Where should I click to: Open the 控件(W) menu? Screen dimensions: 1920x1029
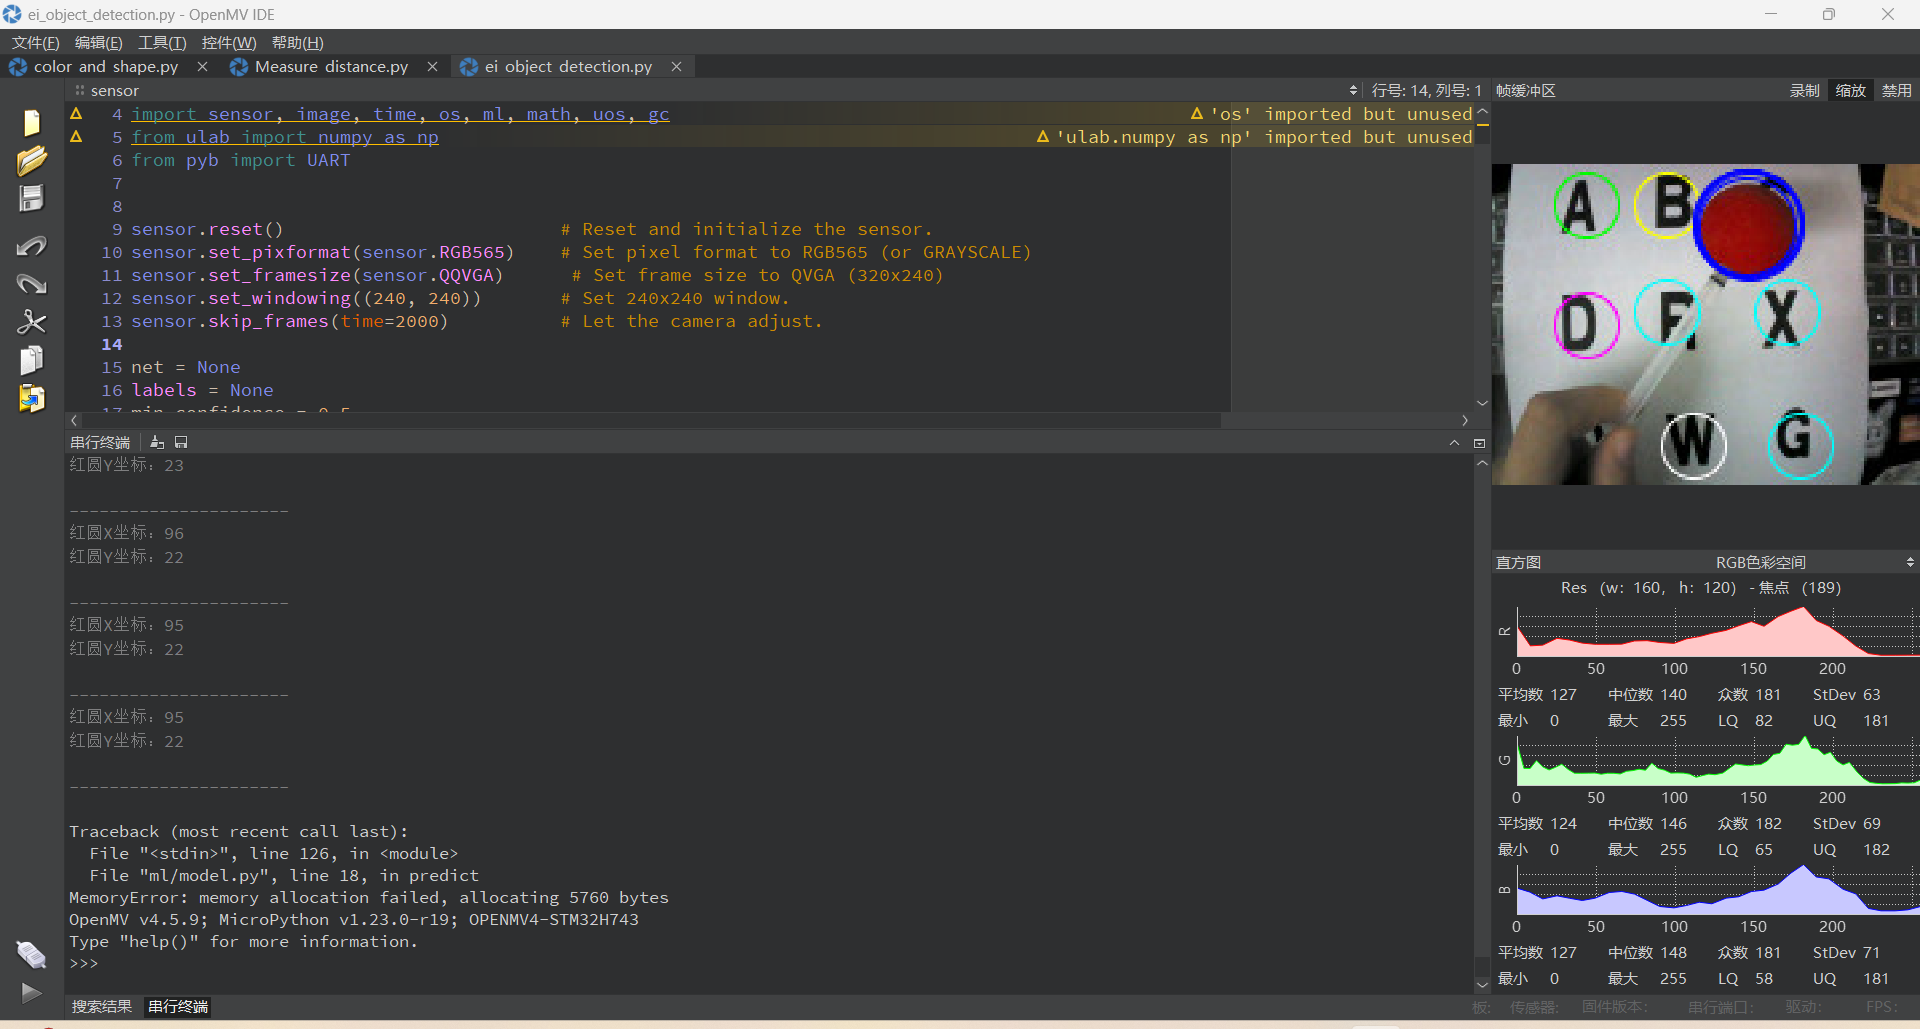click(229, 42)
